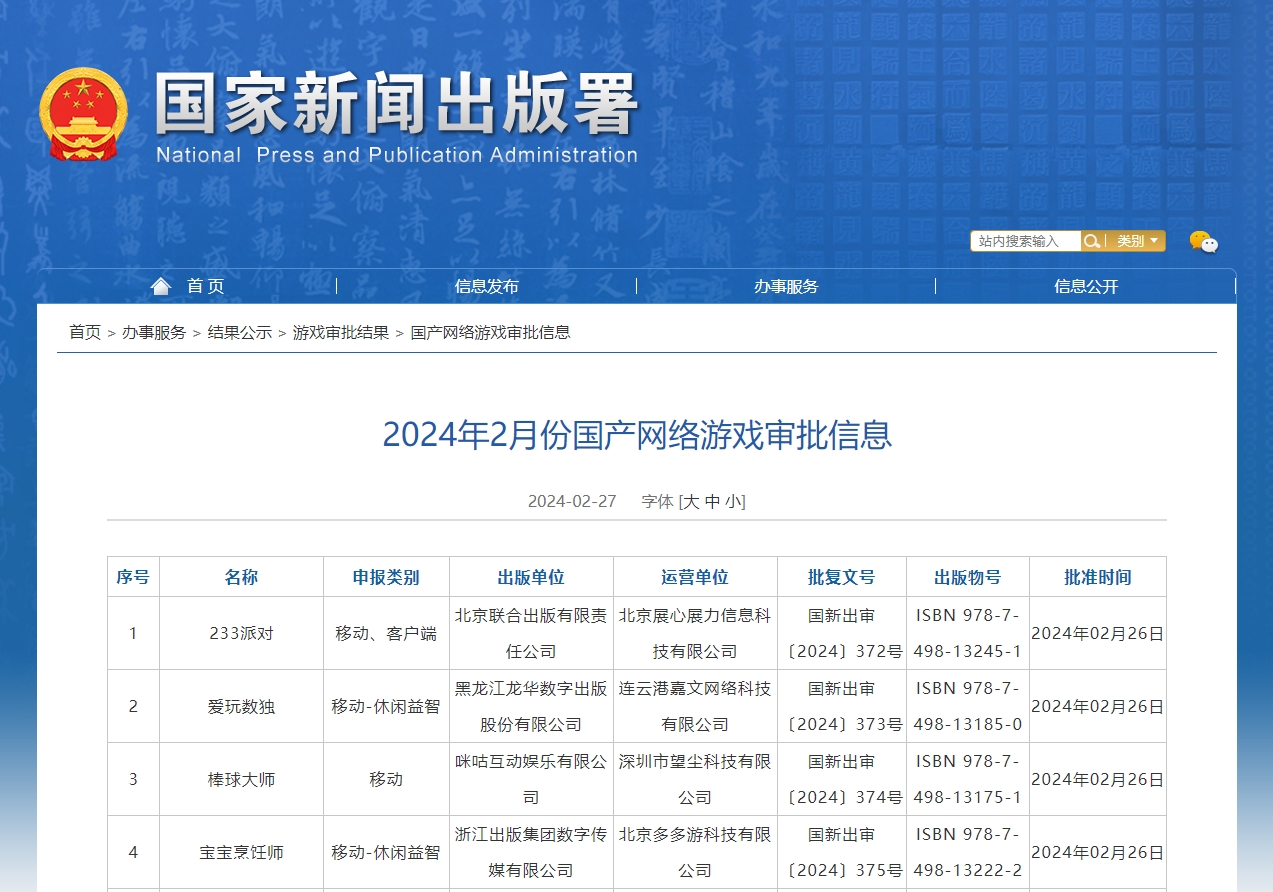Click approval number 国新出审〔2024〕375号
The image size is (1273, 892).
click(842, 853)
